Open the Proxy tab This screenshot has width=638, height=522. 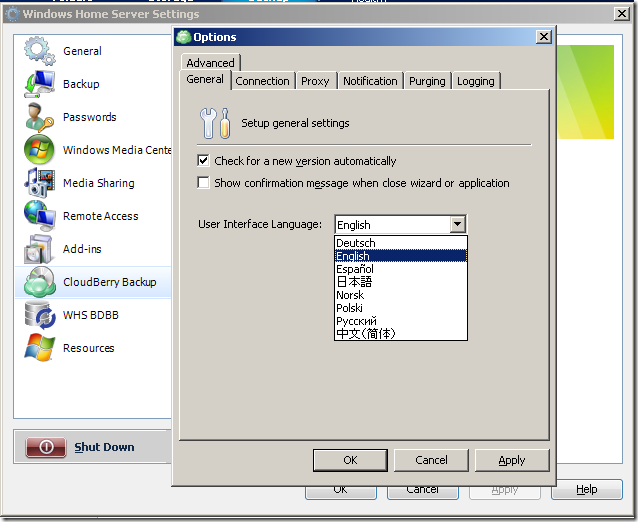tap(315, 81)
